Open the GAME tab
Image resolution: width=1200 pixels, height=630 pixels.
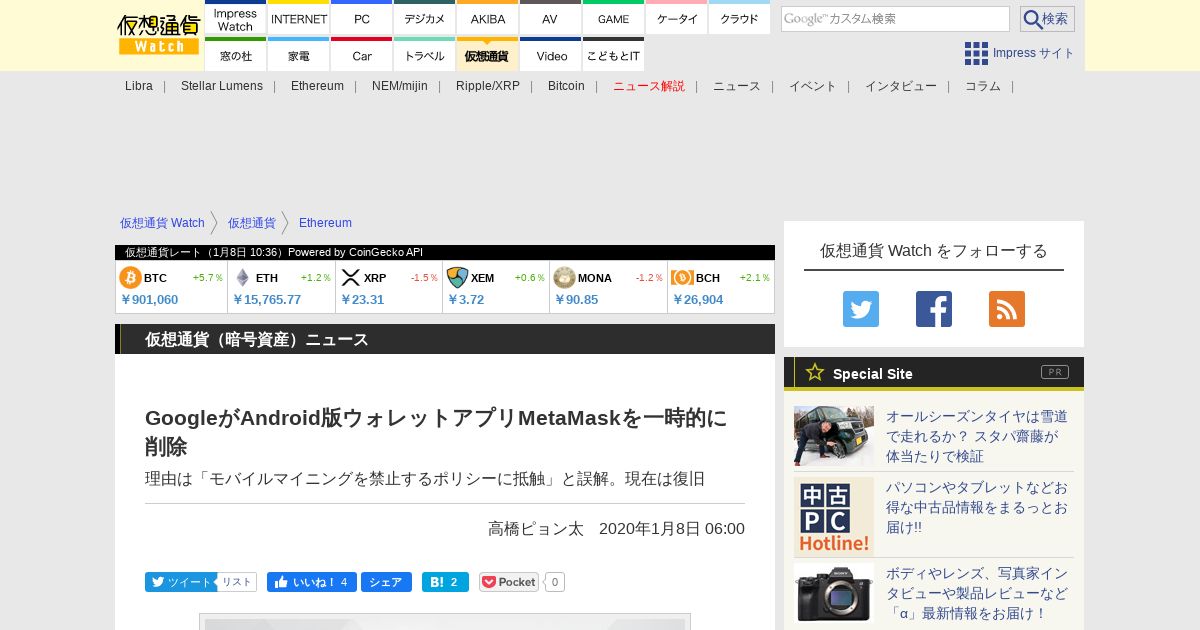(613, 18)
